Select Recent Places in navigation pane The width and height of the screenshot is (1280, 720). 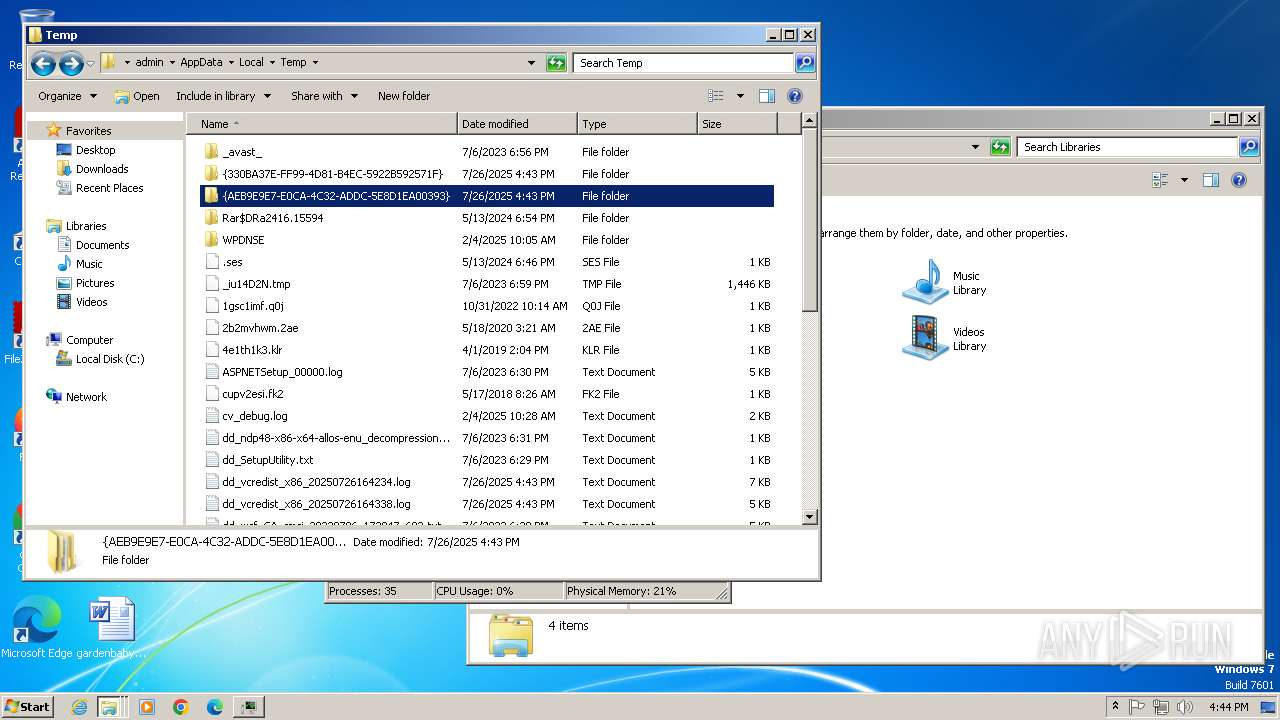(x=109, y=188)
